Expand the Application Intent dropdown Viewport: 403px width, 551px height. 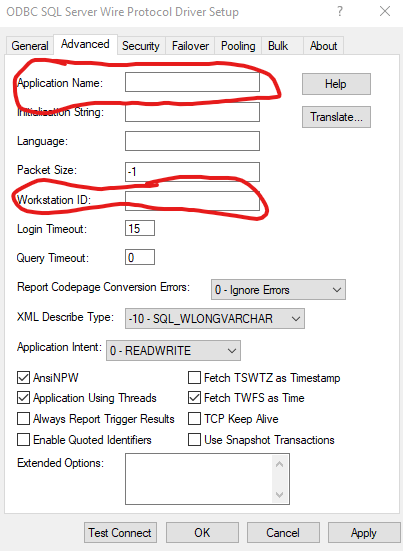(x=173, y=350)
